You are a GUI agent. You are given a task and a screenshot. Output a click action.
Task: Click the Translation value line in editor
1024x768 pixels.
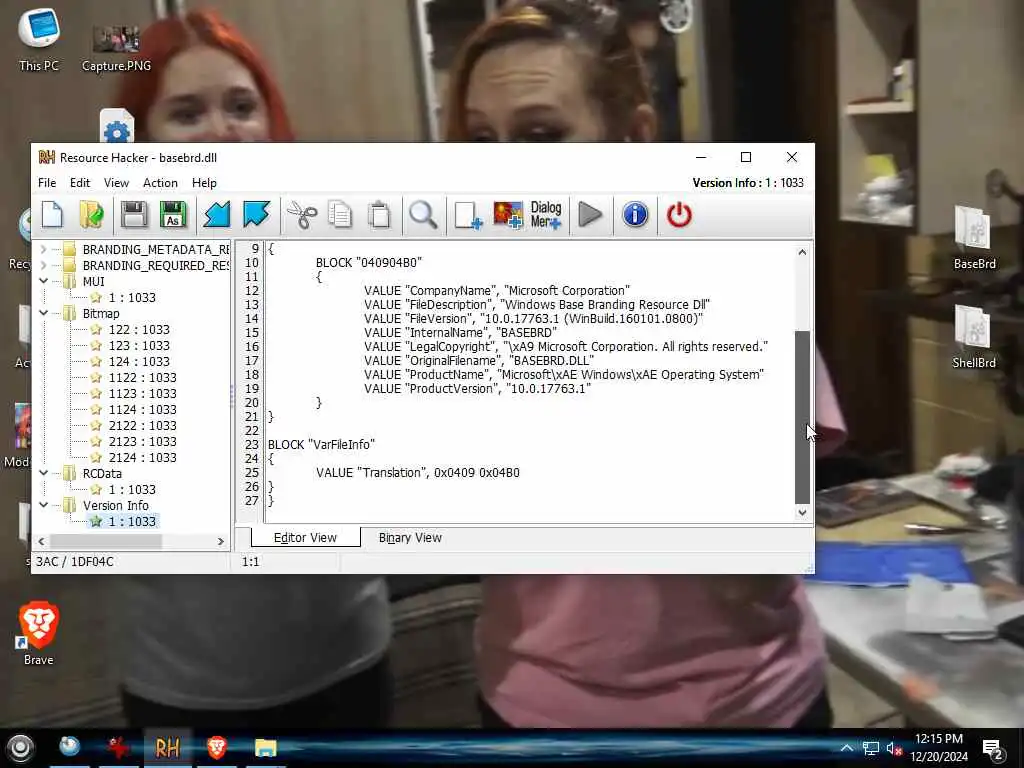coord(418,473)
